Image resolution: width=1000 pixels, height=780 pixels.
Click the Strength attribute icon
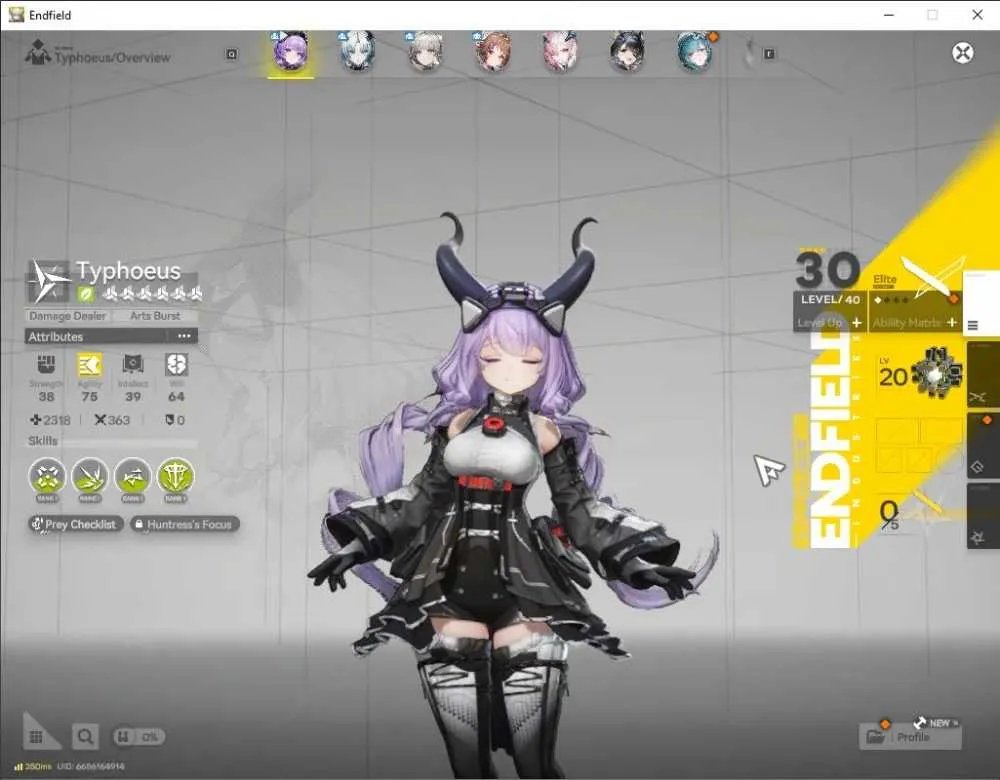46,365
